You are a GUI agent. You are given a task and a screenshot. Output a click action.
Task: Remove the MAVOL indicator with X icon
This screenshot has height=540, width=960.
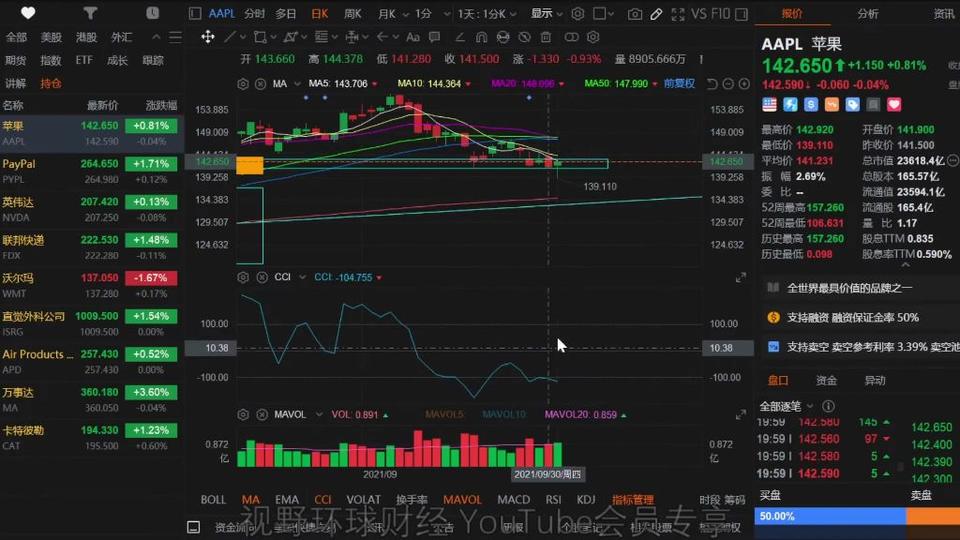click(262, 414)
